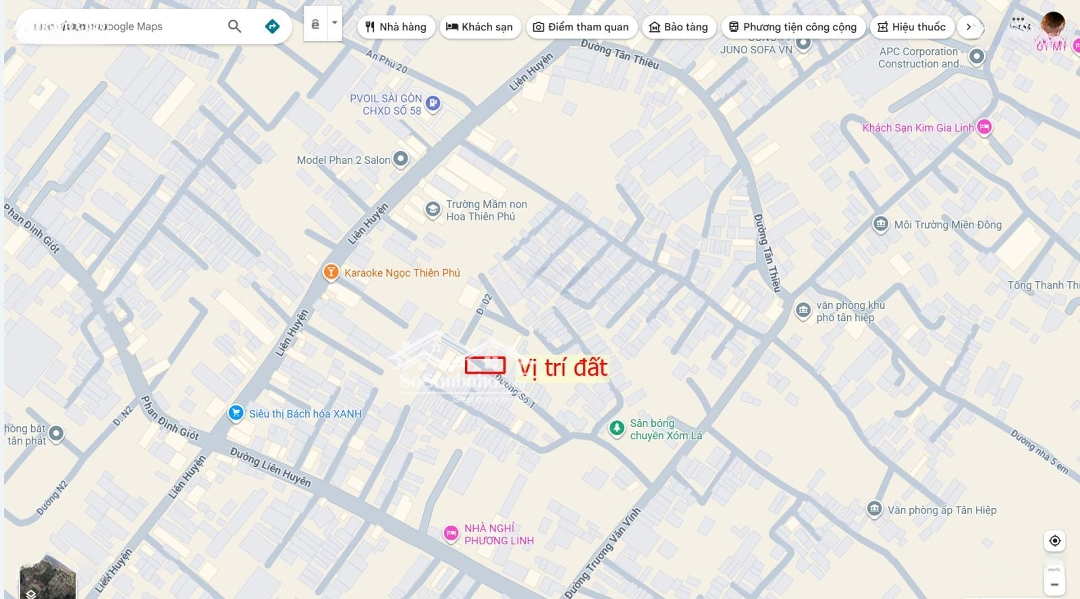Click the my location target button

(x=1055, y=540)
